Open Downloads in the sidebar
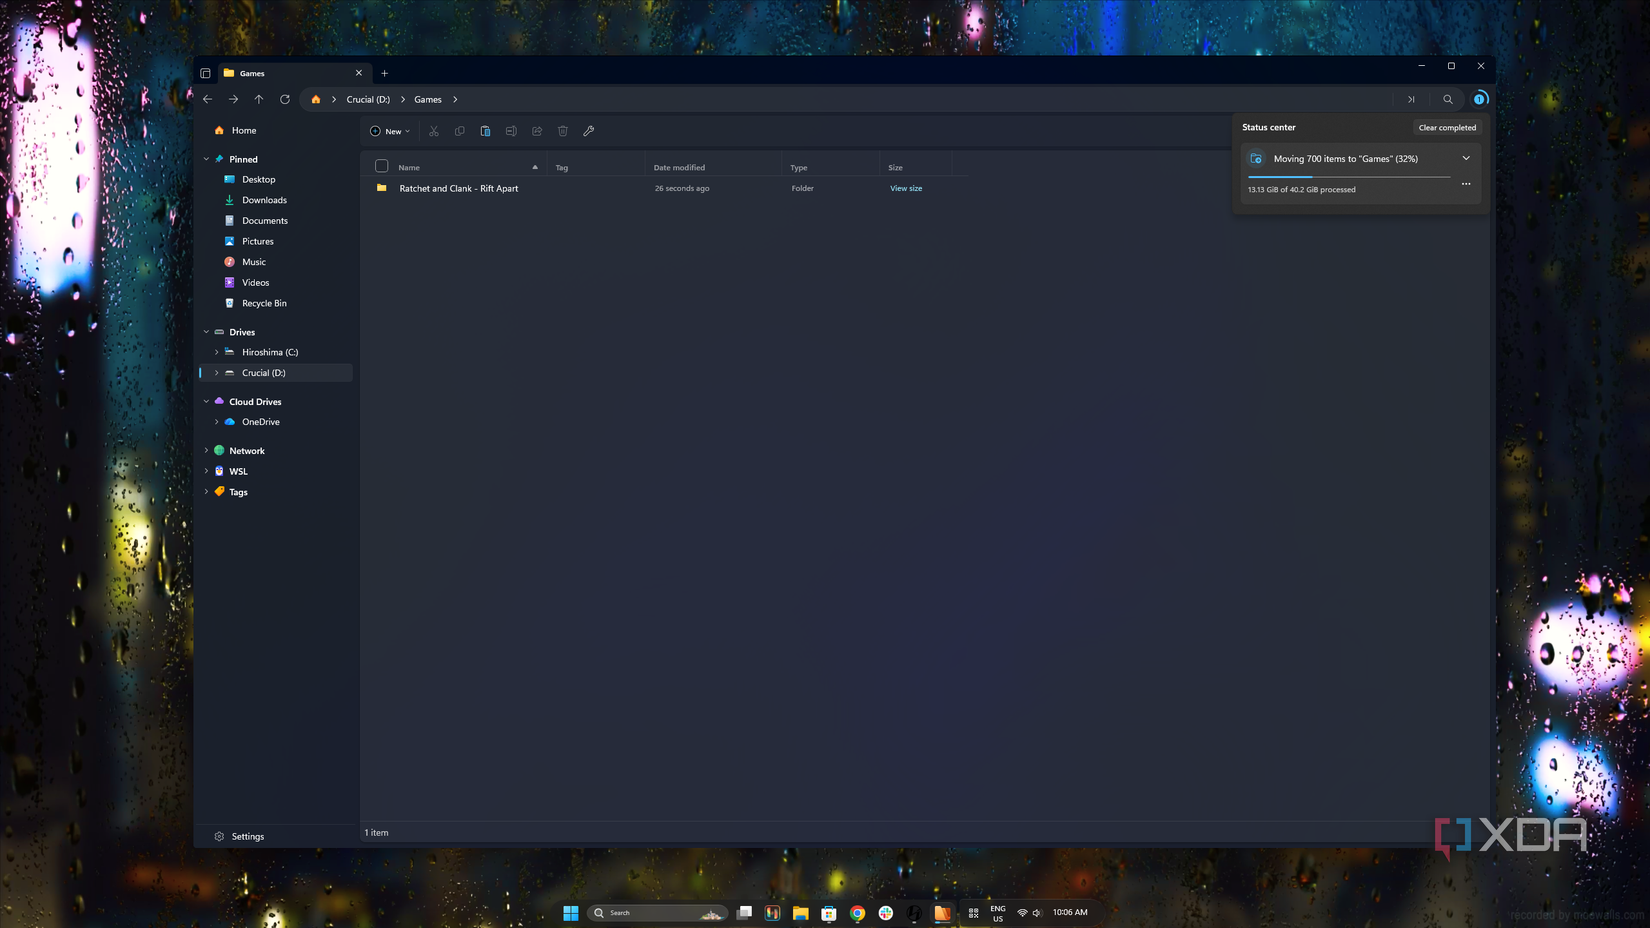The image size is (1650, 928). coord(264,200)
